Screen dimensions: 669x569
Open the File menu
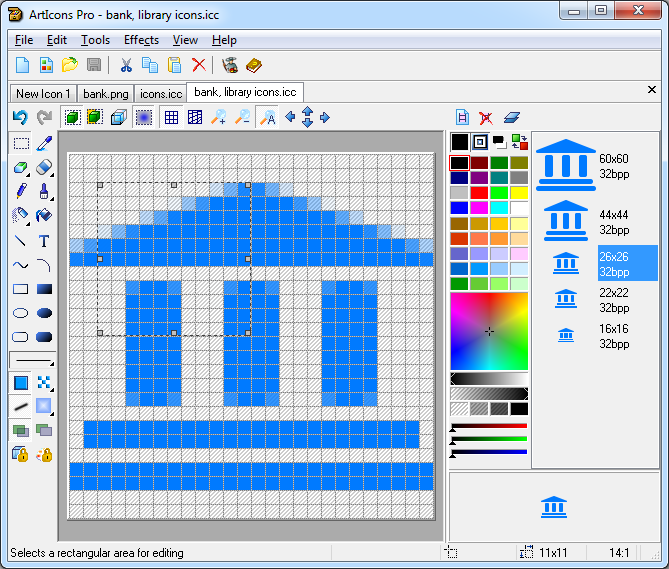tap(24, 40)
